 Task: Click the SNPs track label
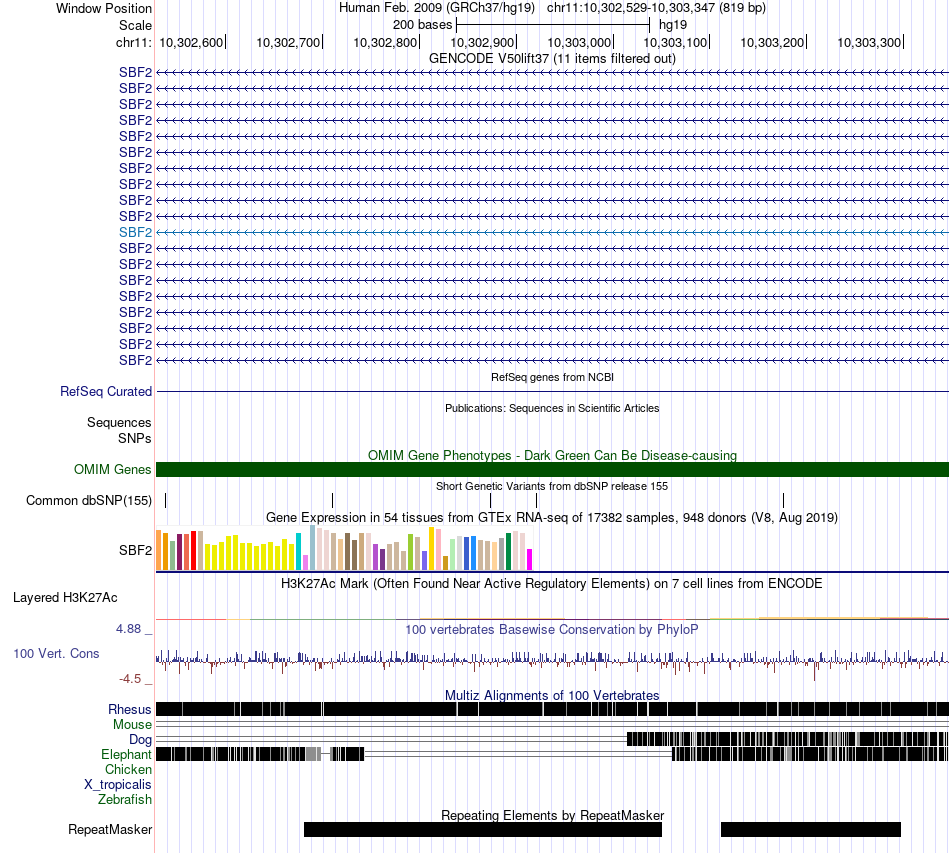(135, 438)
